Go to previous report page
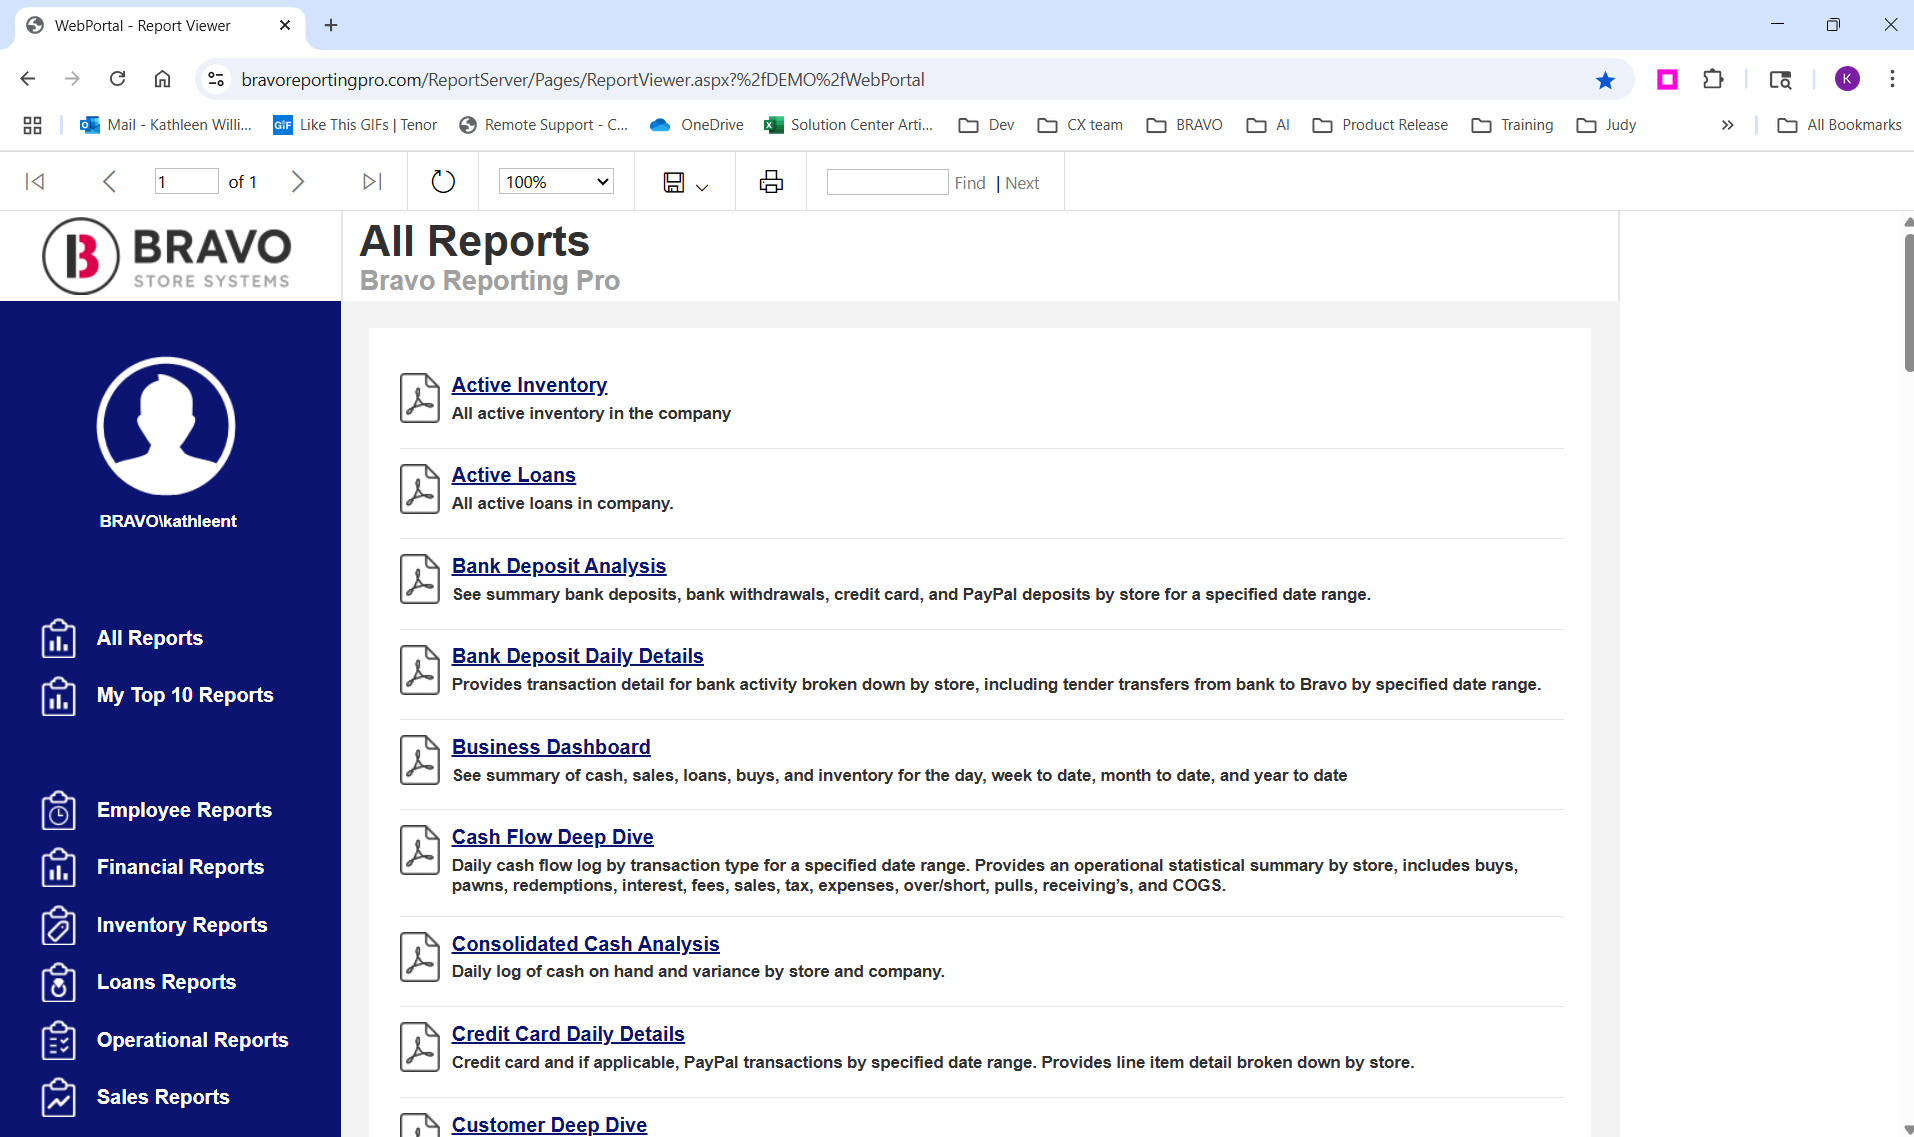Viewport: 1914px width, 1137px height. pos(109,181)
